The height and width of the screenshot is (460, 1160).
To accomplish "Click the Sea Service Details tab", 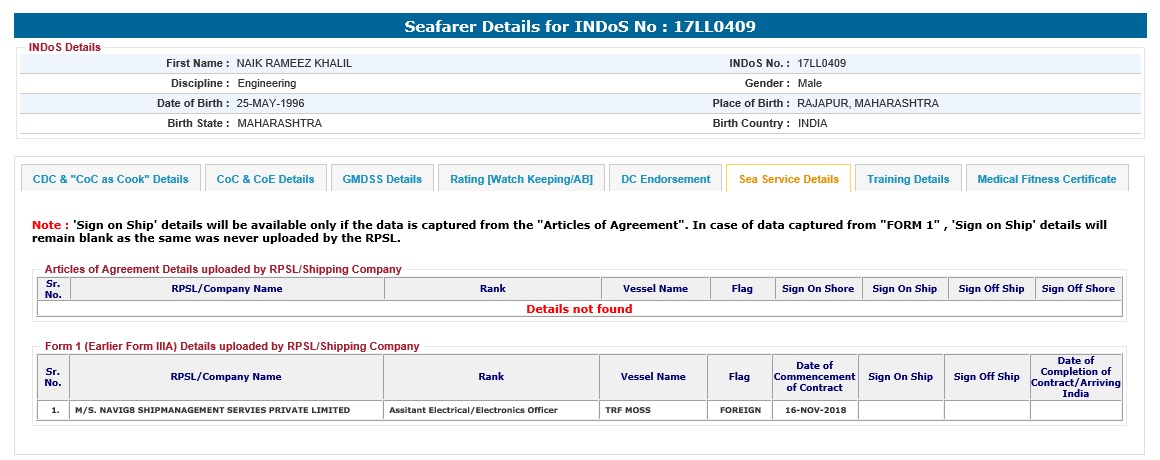I will 788,179.
